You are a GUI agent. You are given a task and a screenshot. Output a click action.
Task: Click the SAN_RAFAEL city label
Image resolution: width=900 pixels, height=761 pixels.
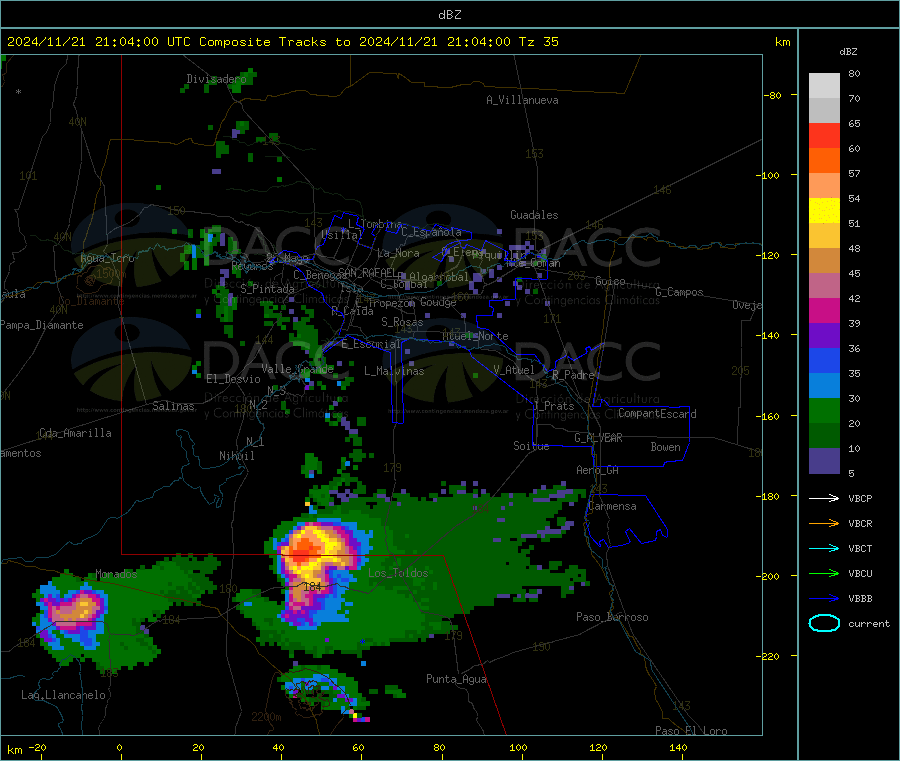[x=368, y=272]
